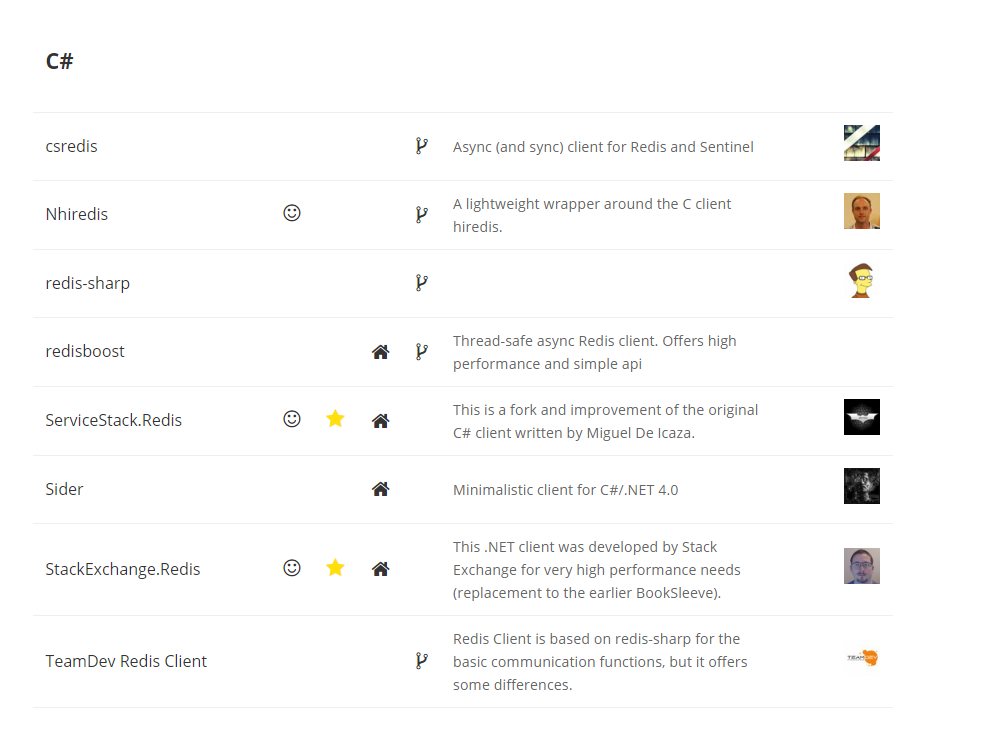Screen dimensions: 994x751
Task: Click the yellow star beside StackExchange.Redis
Action: [335, 568]
